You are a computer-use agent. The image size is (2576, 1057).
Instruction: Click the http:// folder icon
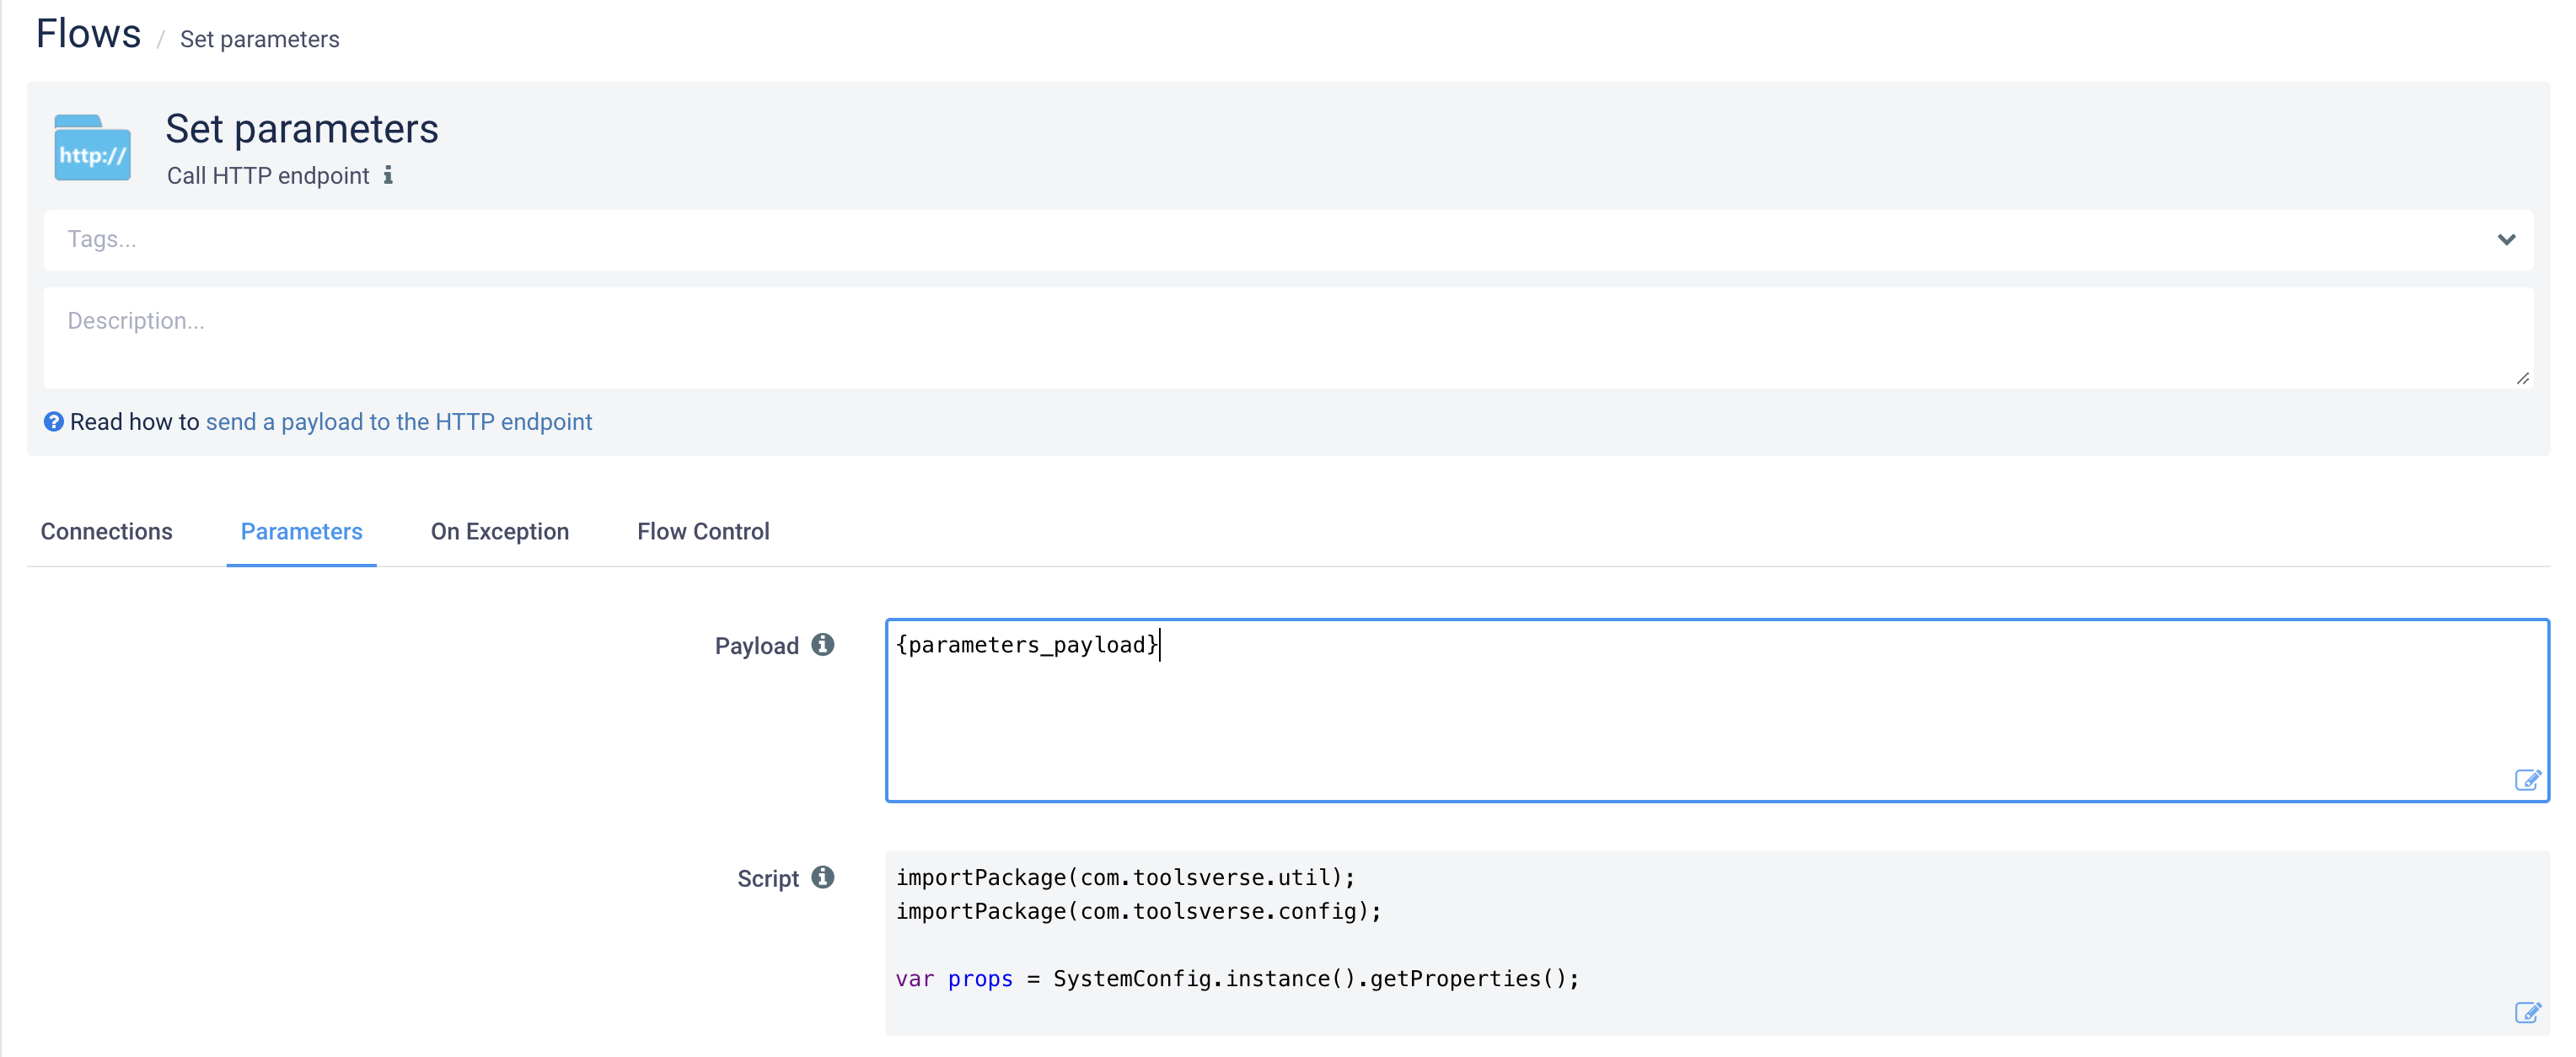[92, 149]
